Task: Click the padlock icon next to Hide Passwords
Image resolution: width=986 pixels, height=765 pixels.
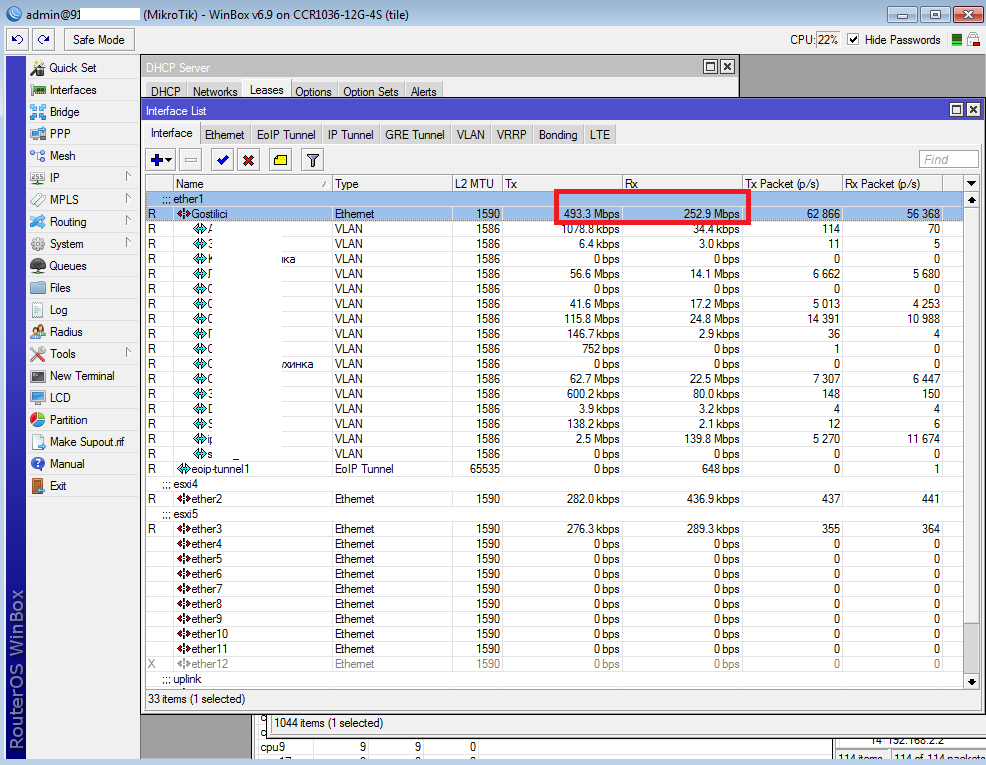Action: click(975, 40)
